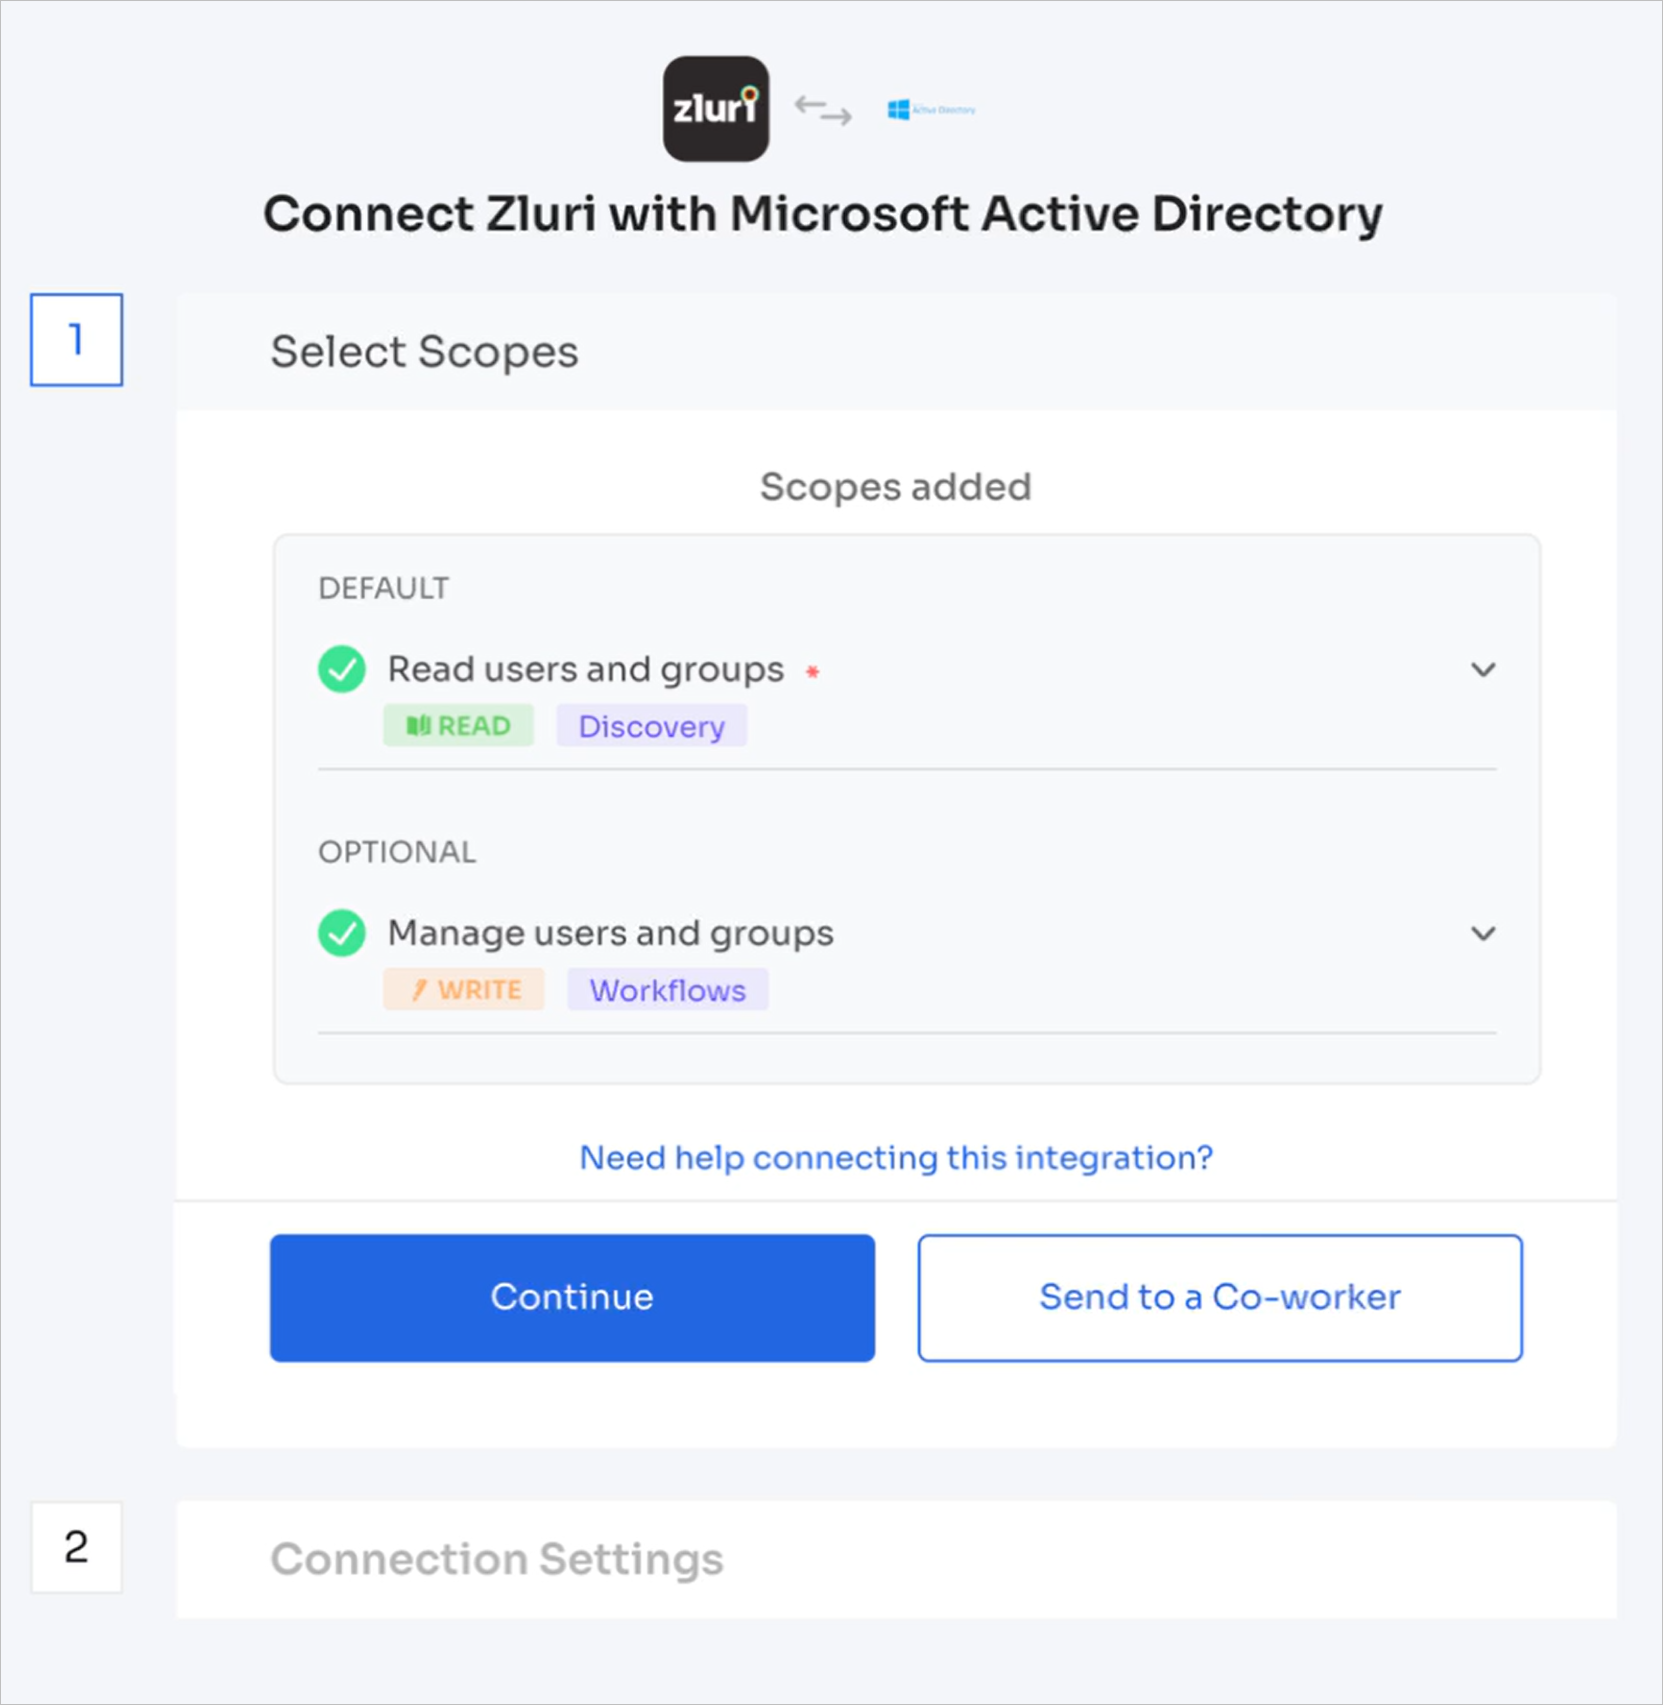This screenshot has width=1663, height=1705.
Task: Expand the Read users and groups chevron
Action: (x=1483, y=669)
